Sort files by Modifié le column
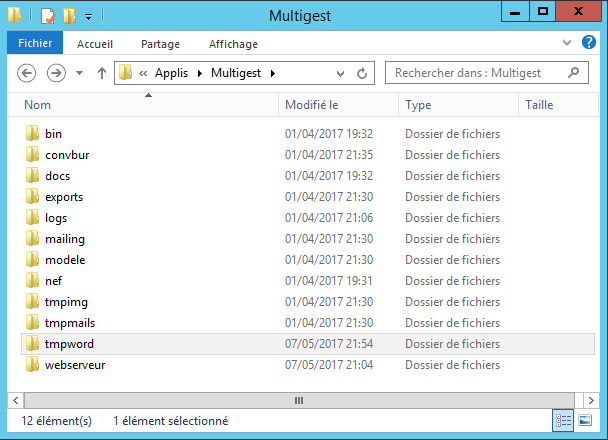 (312, 104)
